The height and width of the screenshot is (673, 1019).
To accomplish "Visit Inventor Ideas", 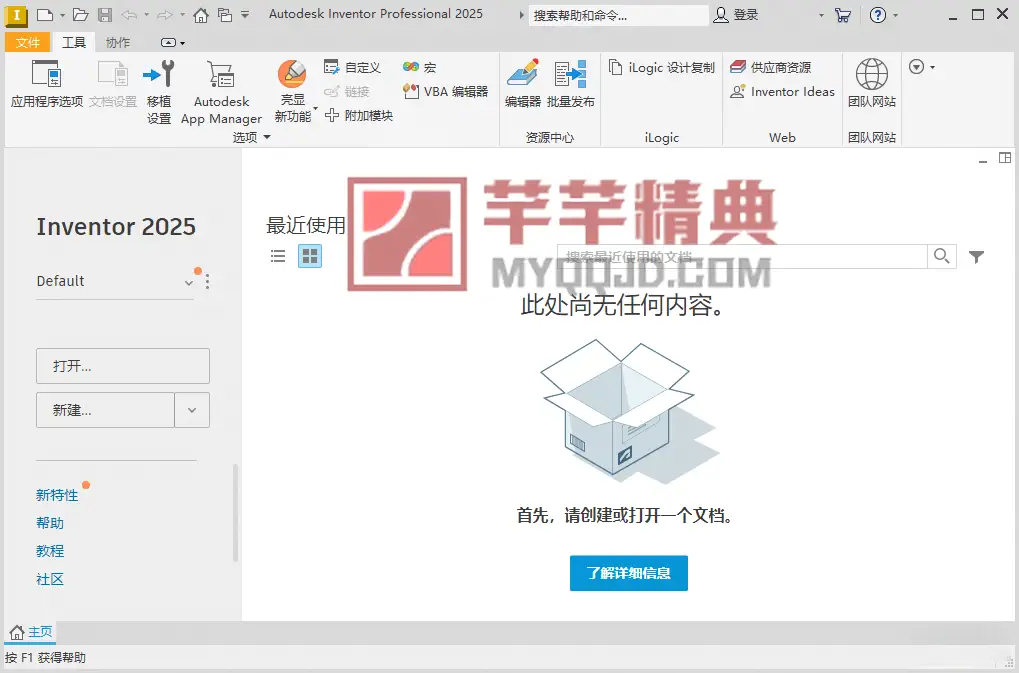I will tap(782, 92).
